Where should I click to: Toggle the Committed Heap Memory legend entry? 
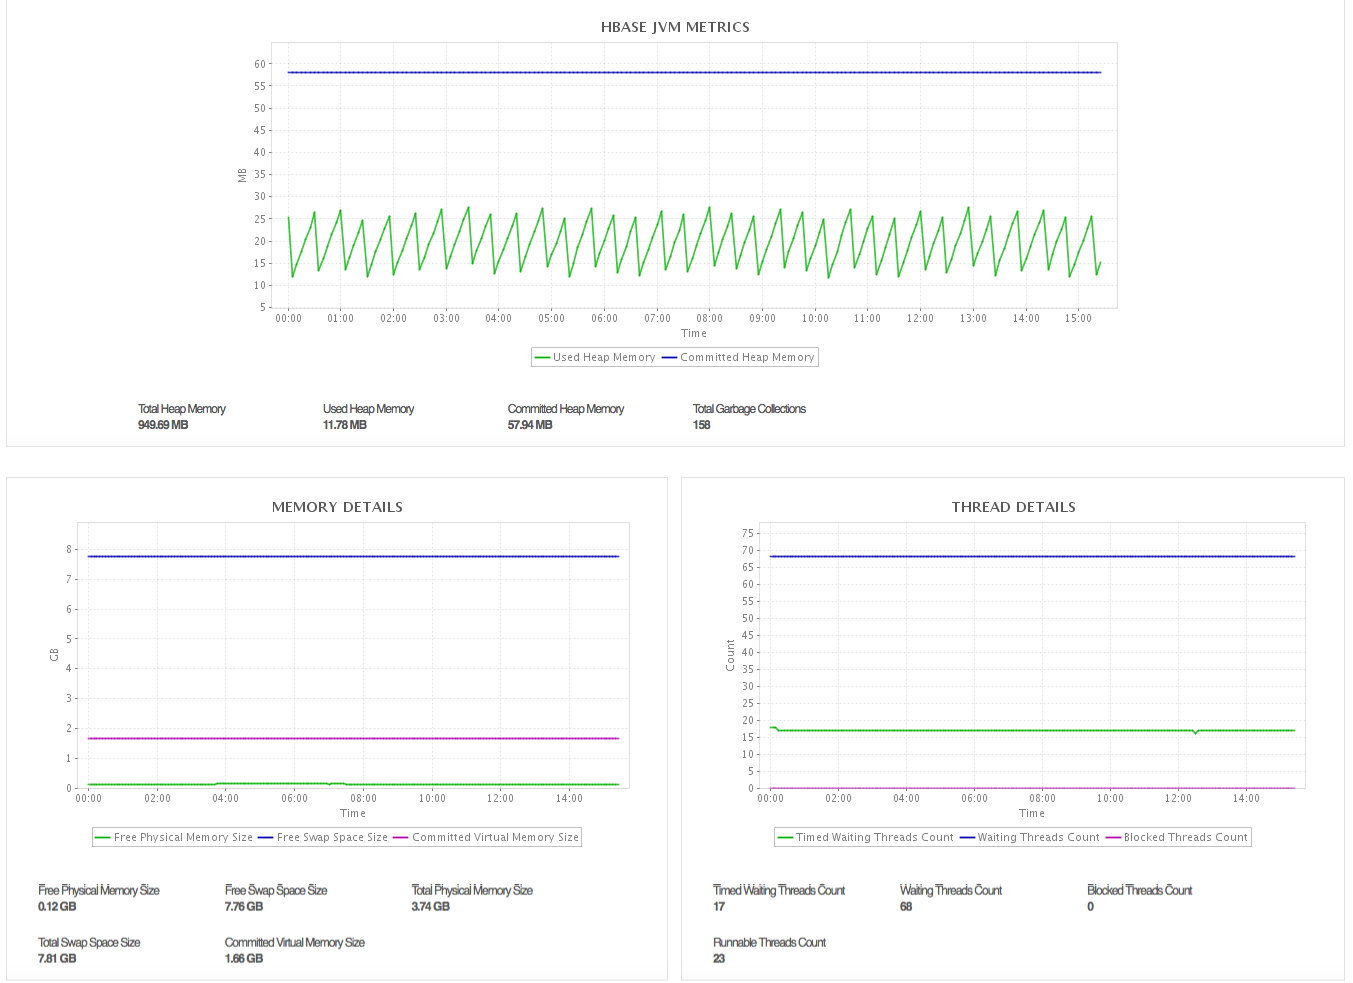[738, 357]
